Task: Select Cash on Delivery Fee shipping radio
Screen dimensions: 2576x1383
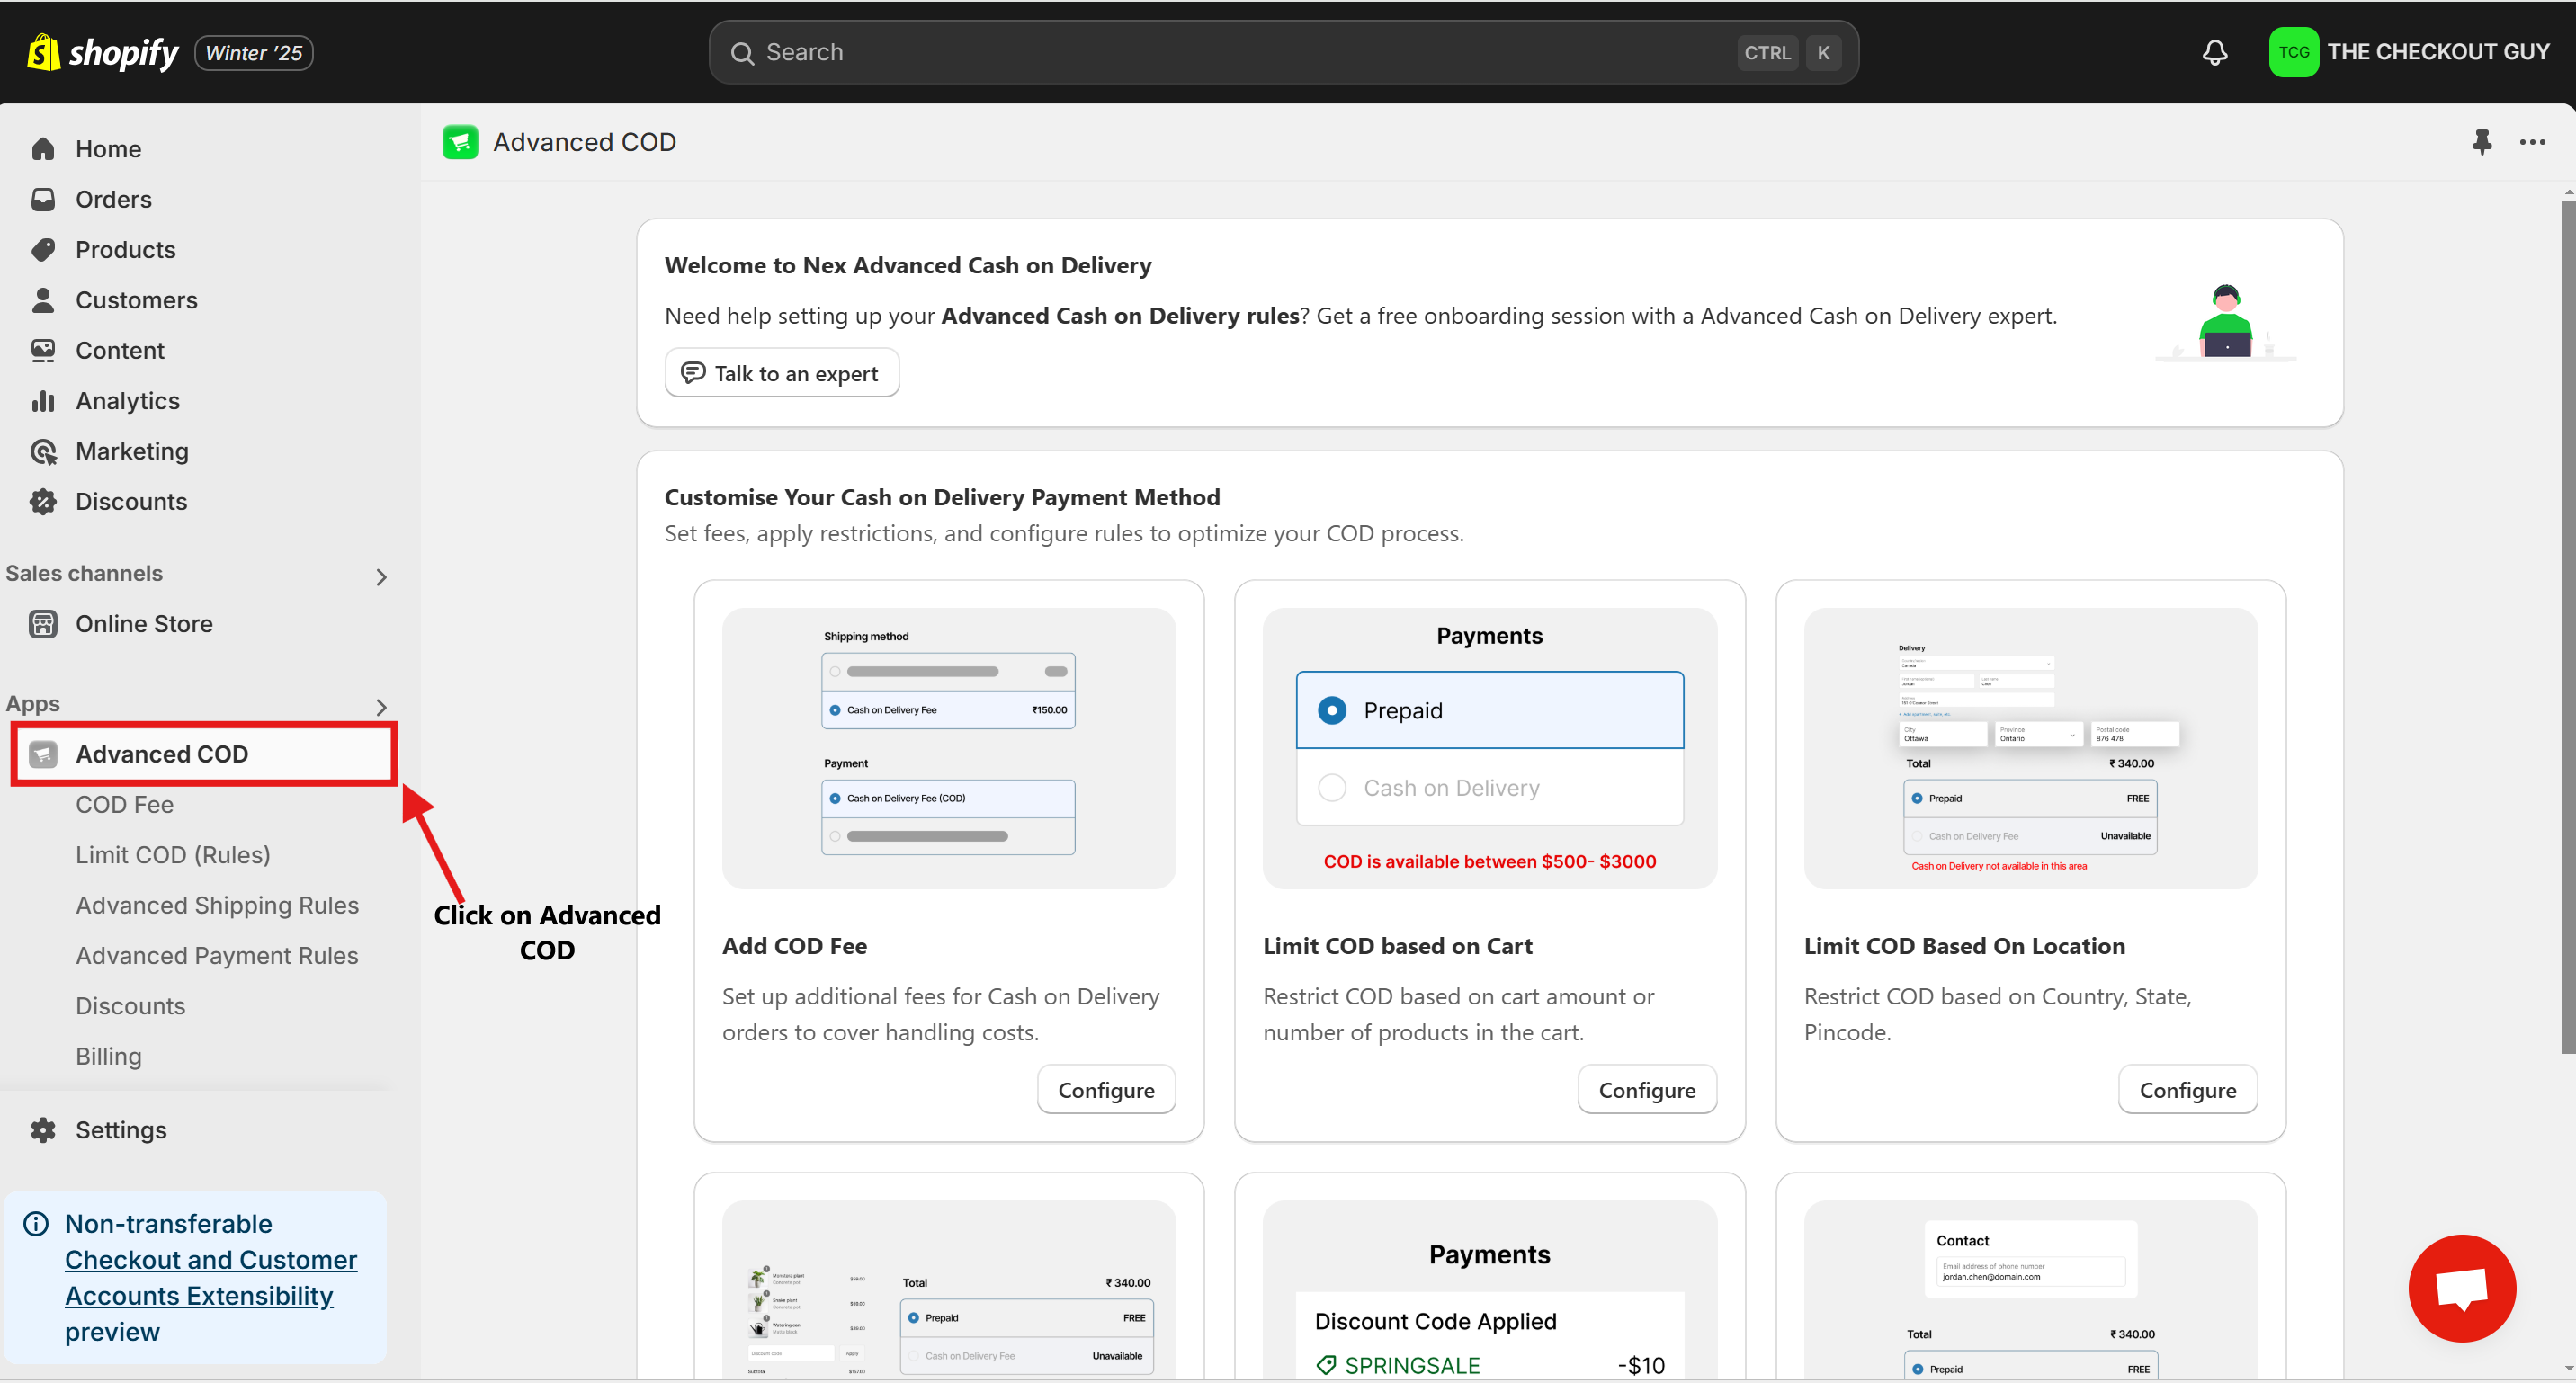Action: point(835,710)
